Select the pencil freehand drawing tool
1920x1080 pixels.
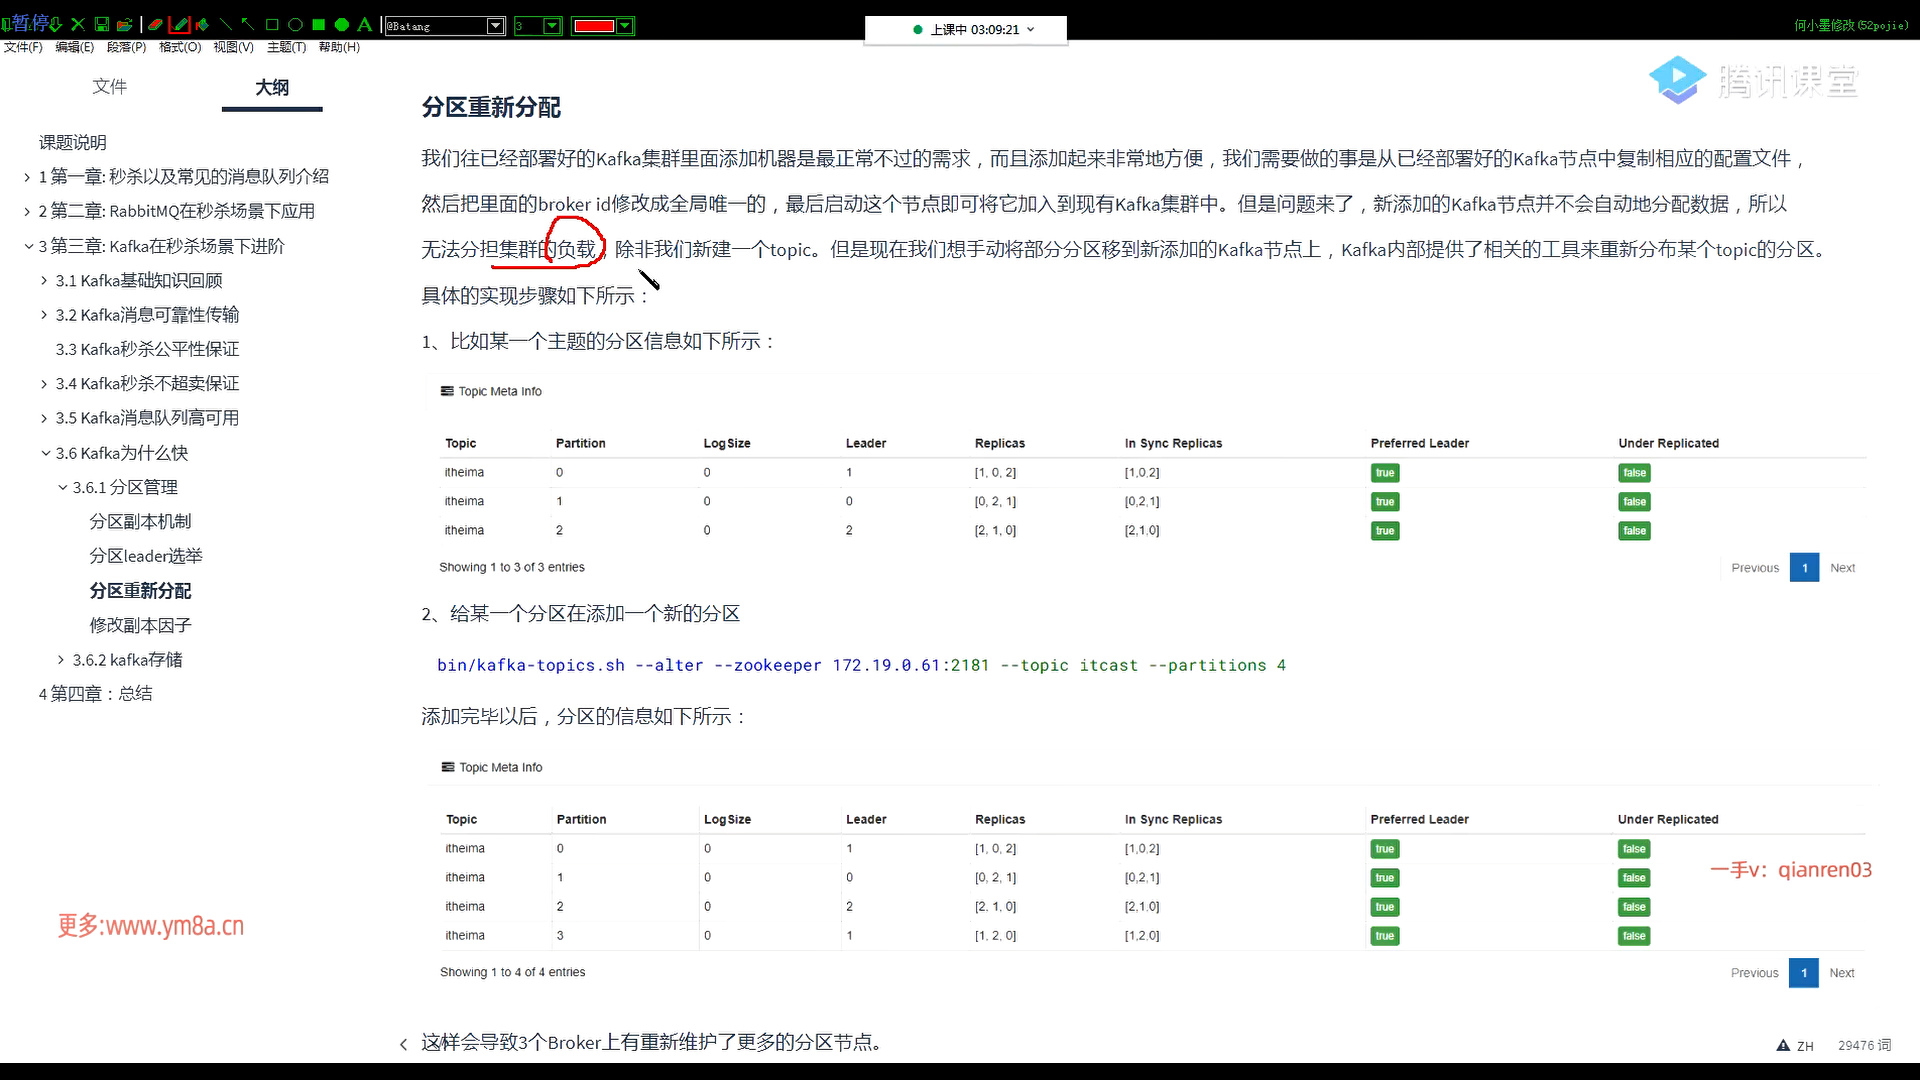pos(180,25)
